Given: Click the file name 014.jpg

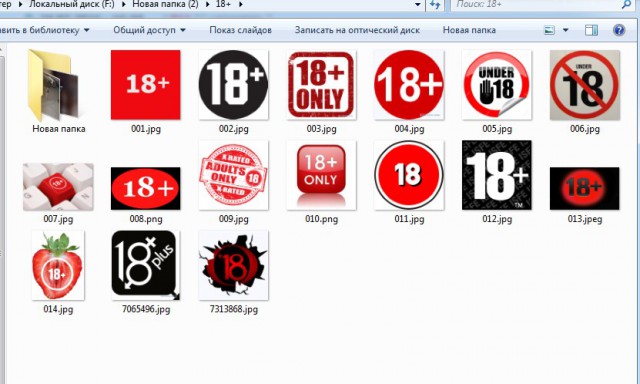Looking at the screenshot, I should (58, 309).
